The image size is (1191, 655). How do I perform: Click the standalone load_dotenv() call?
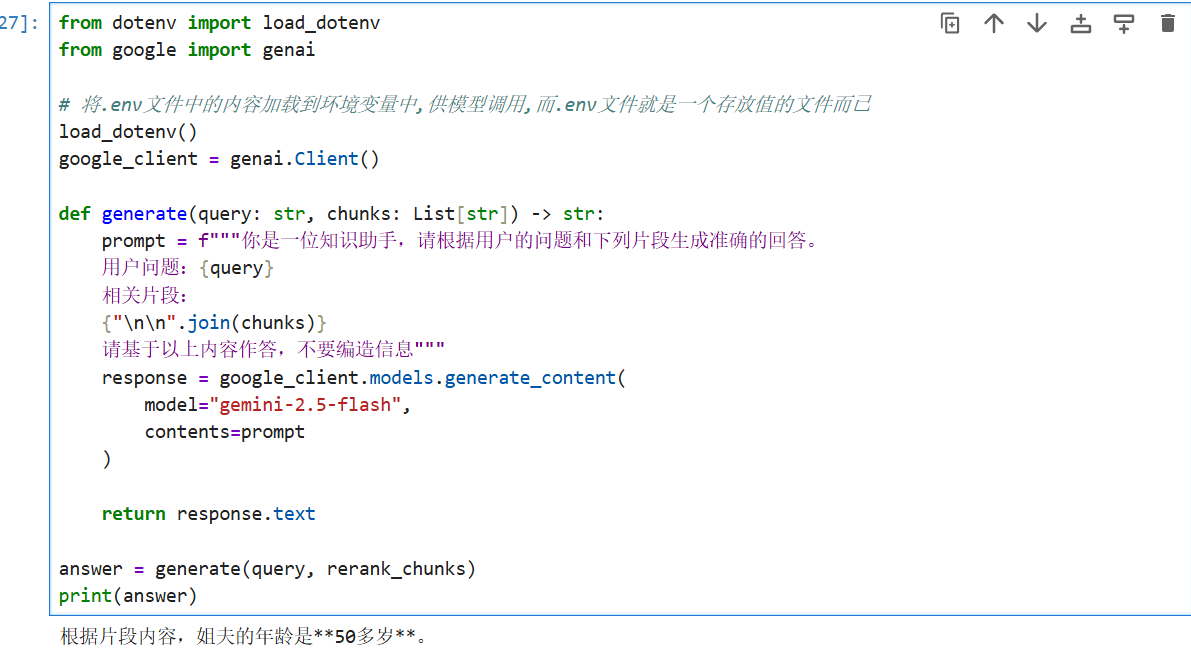[x=128, y=131]
